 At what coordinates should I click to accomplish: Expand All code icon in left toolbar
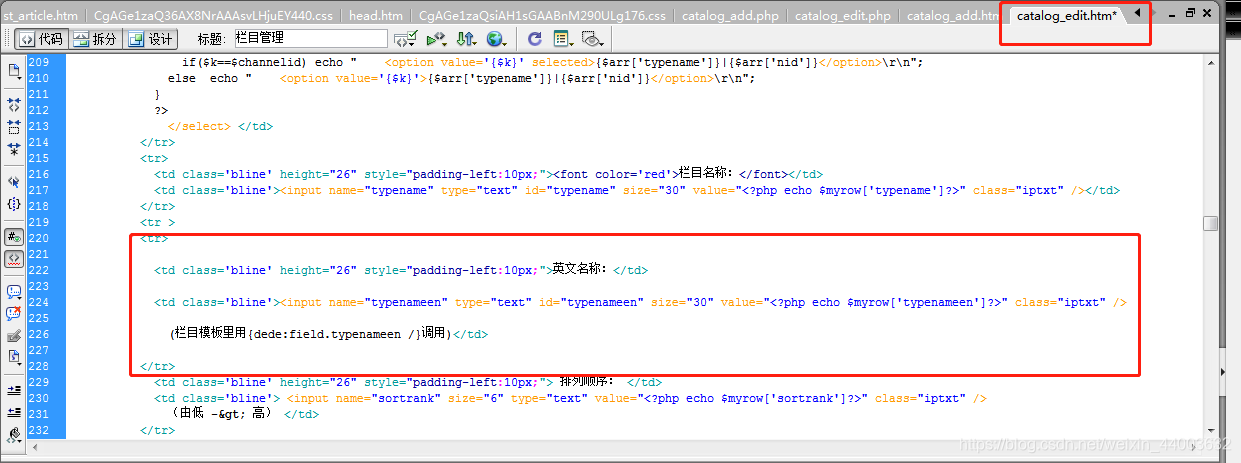pos(14,148)
